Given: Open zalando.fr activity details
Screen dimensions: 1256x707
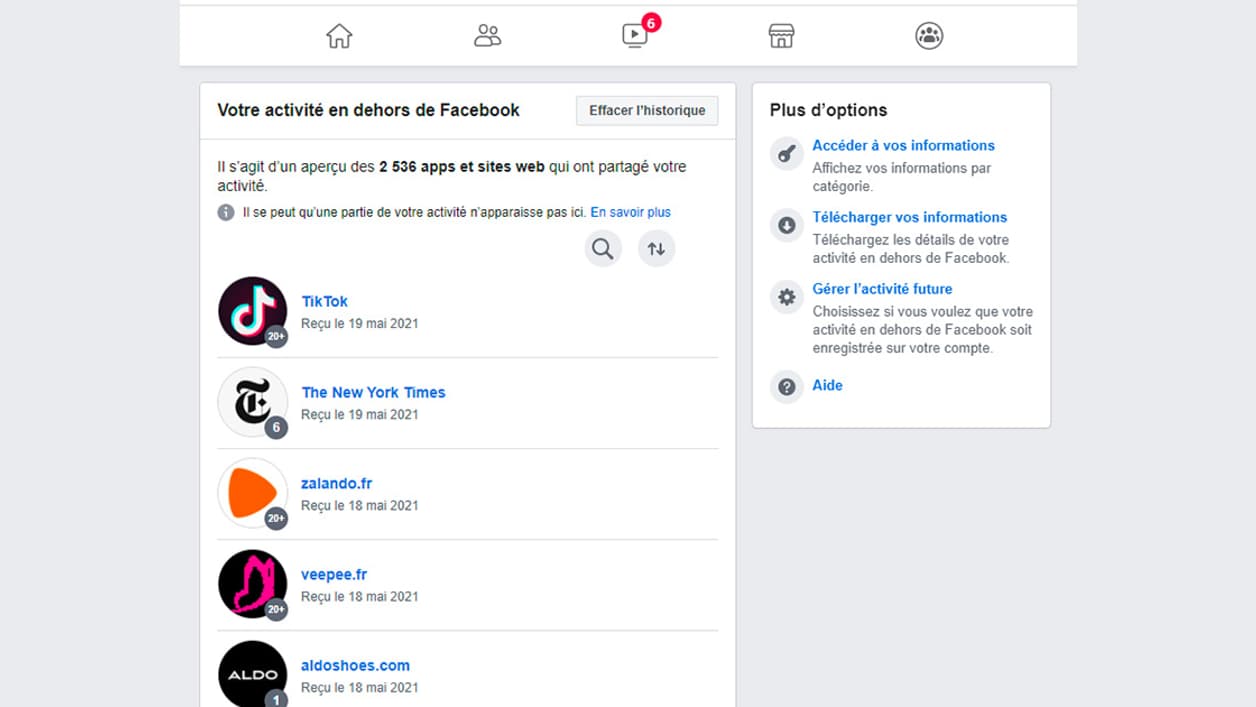Looking at the screenshot, I should (337, 483).
